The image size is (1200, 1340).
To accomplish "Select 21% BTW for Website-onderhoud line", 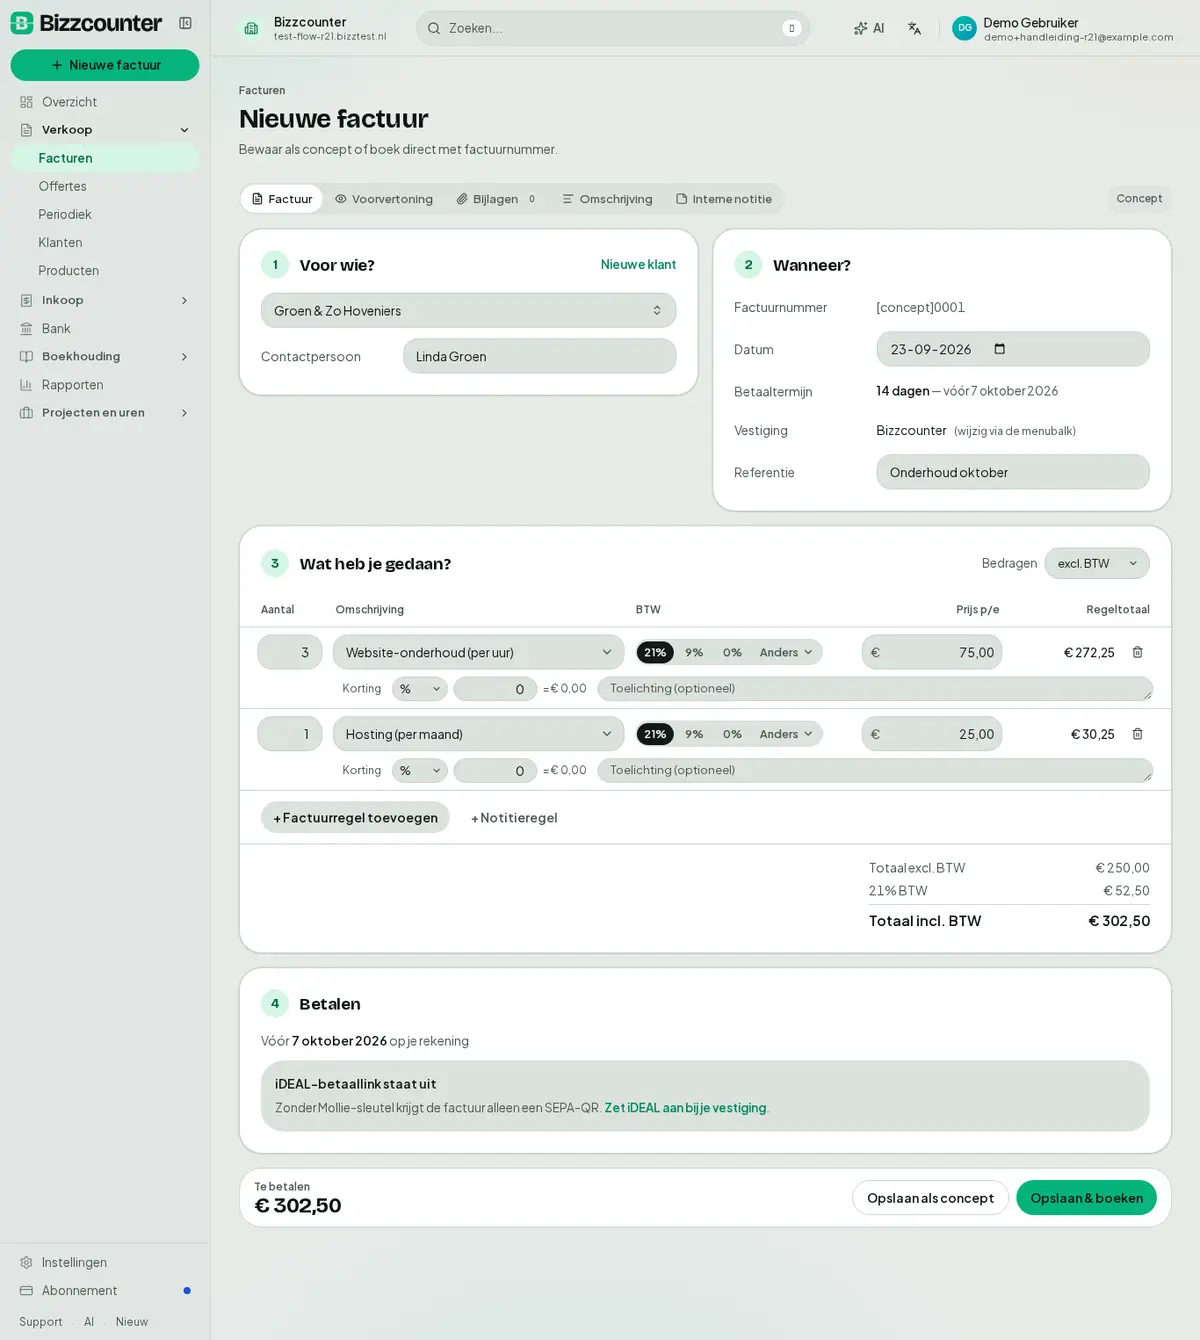I will [x=655, y=652].
